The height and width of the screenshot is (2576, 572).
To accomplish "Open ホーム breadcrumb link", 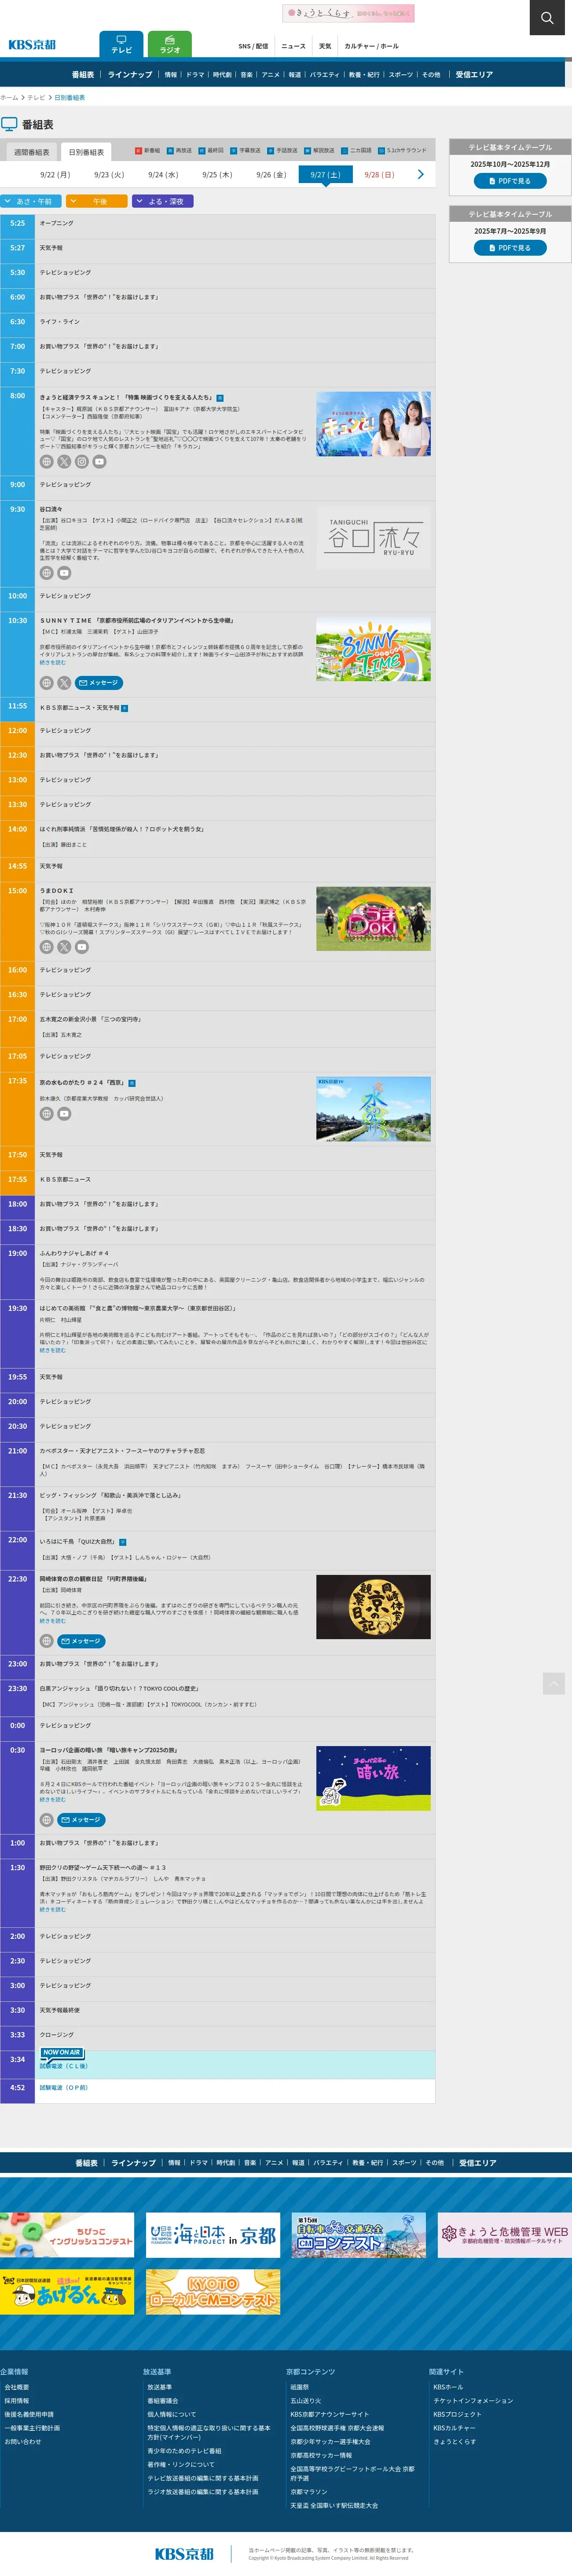I will coord(9,98).
